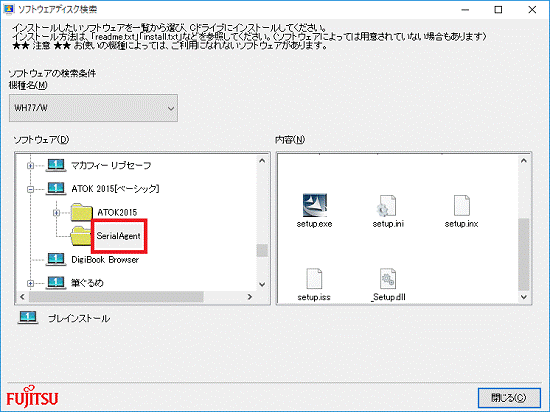Screen dimensions: 550x412
Task: Click contents pane scroll up arrow
Action: (524, 161)
